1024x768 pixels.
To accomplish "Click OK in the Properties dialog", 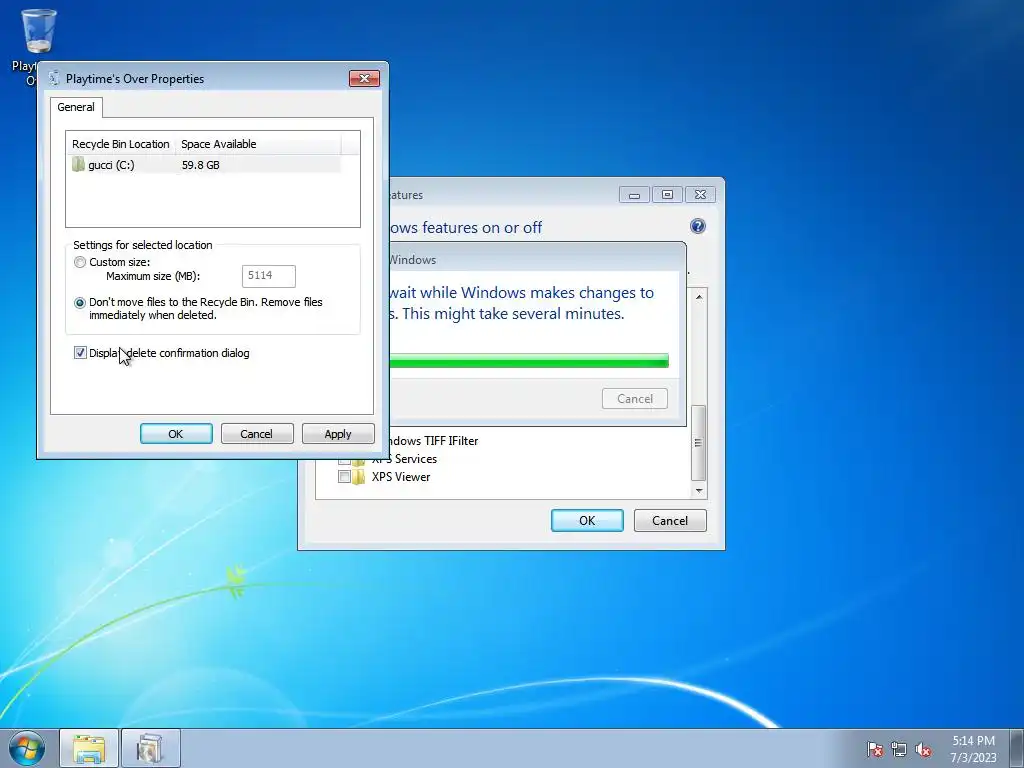I will click(x=176, y=434).
